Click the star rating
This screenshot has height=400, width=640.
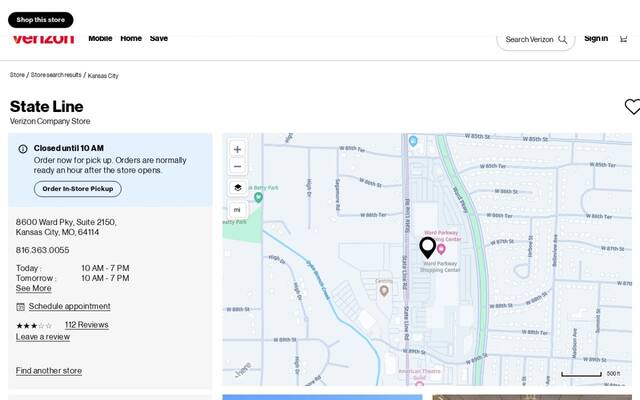click(34, 326)
